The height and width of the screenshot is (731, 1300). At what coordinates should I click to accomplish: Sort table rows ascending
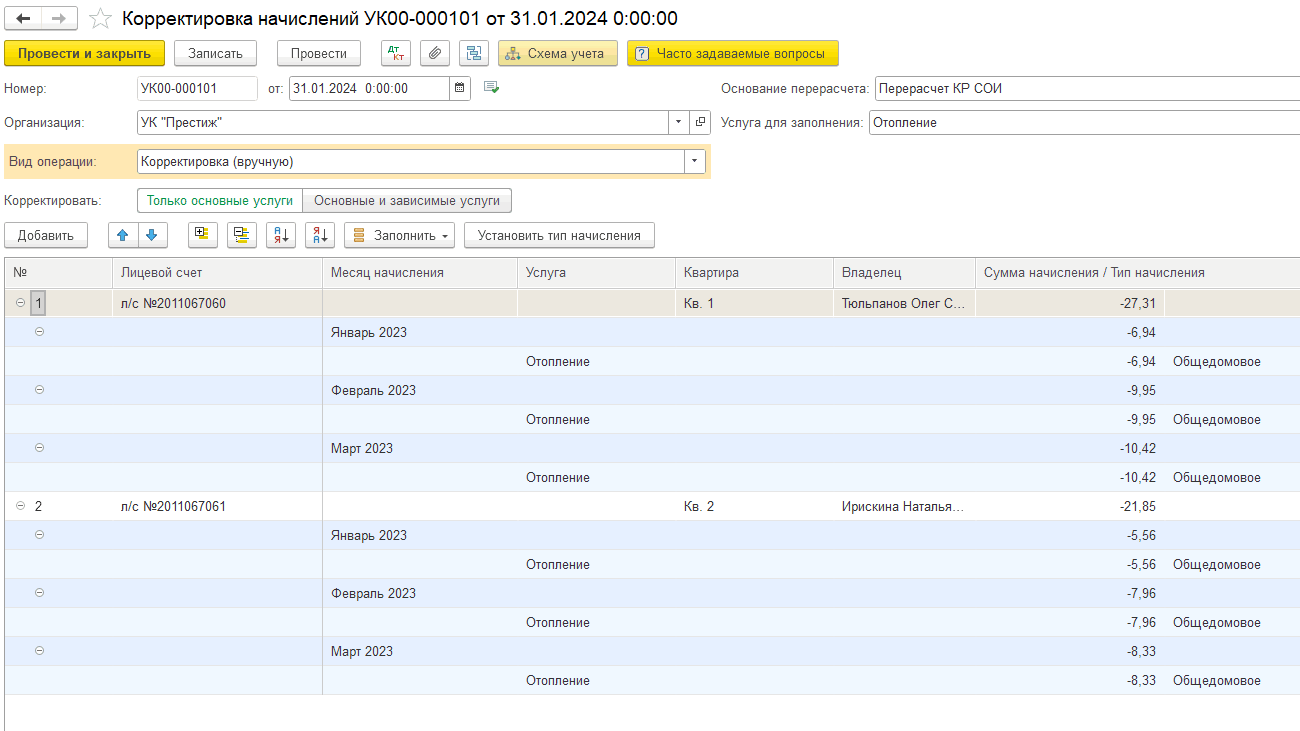281,235
